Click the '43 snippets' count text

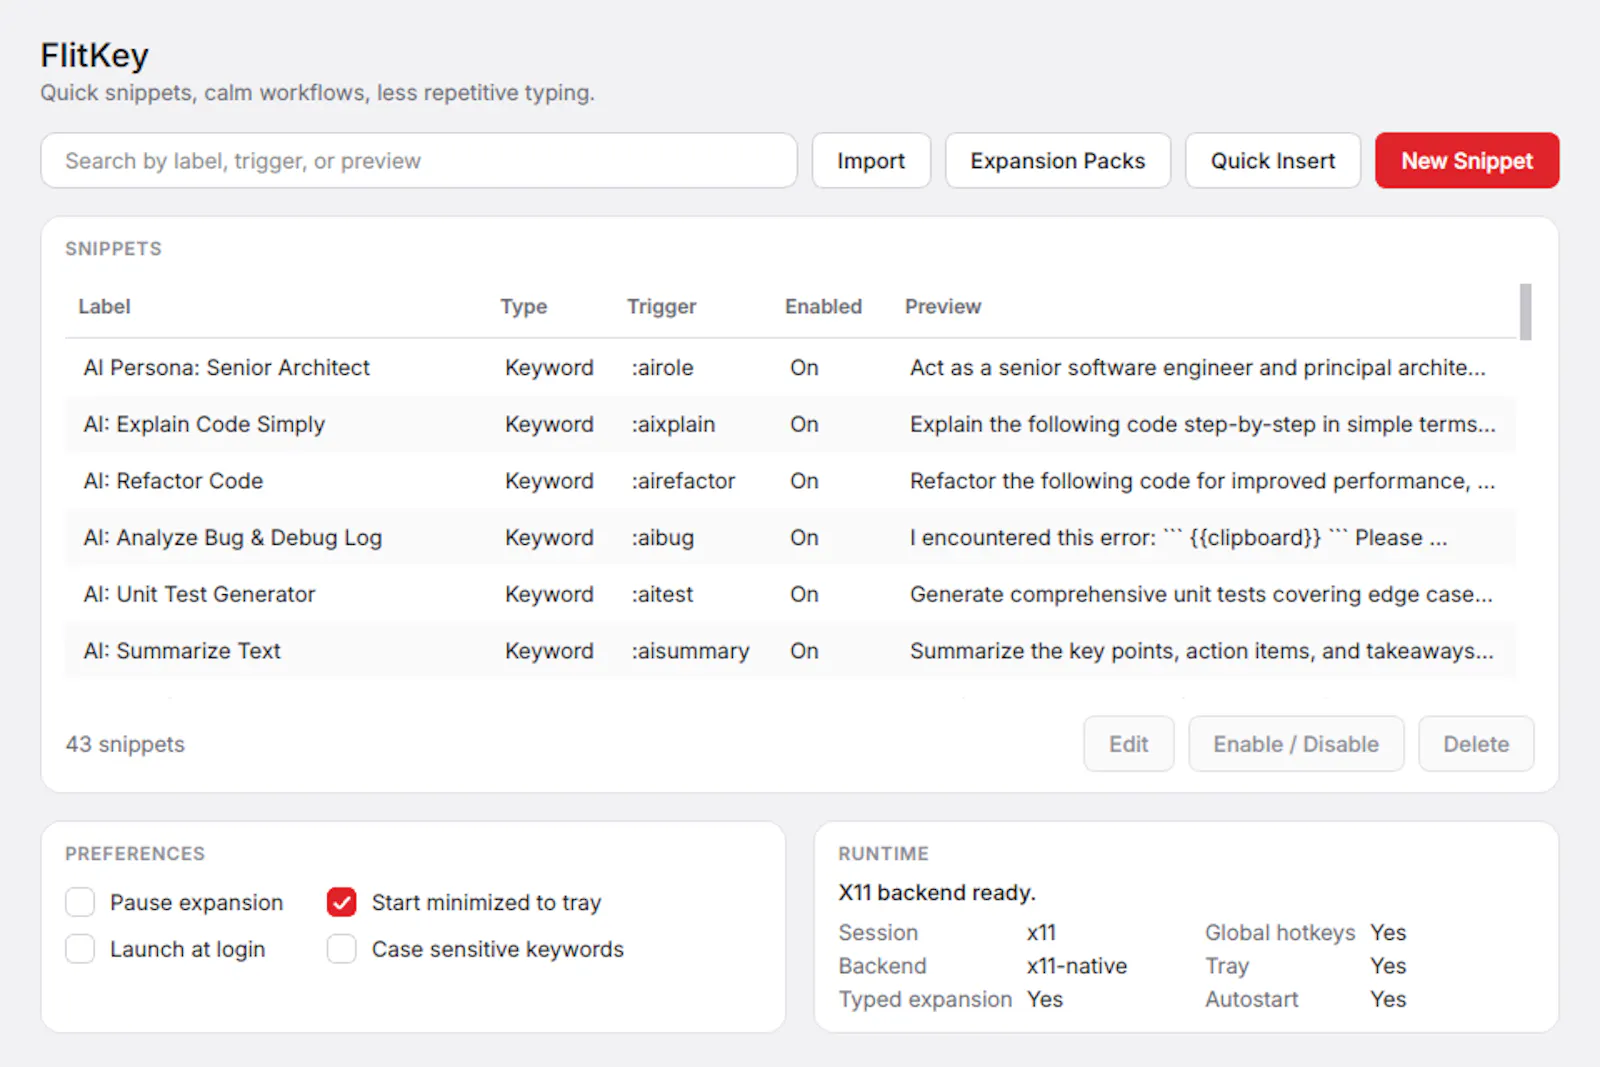pos(125,744)
